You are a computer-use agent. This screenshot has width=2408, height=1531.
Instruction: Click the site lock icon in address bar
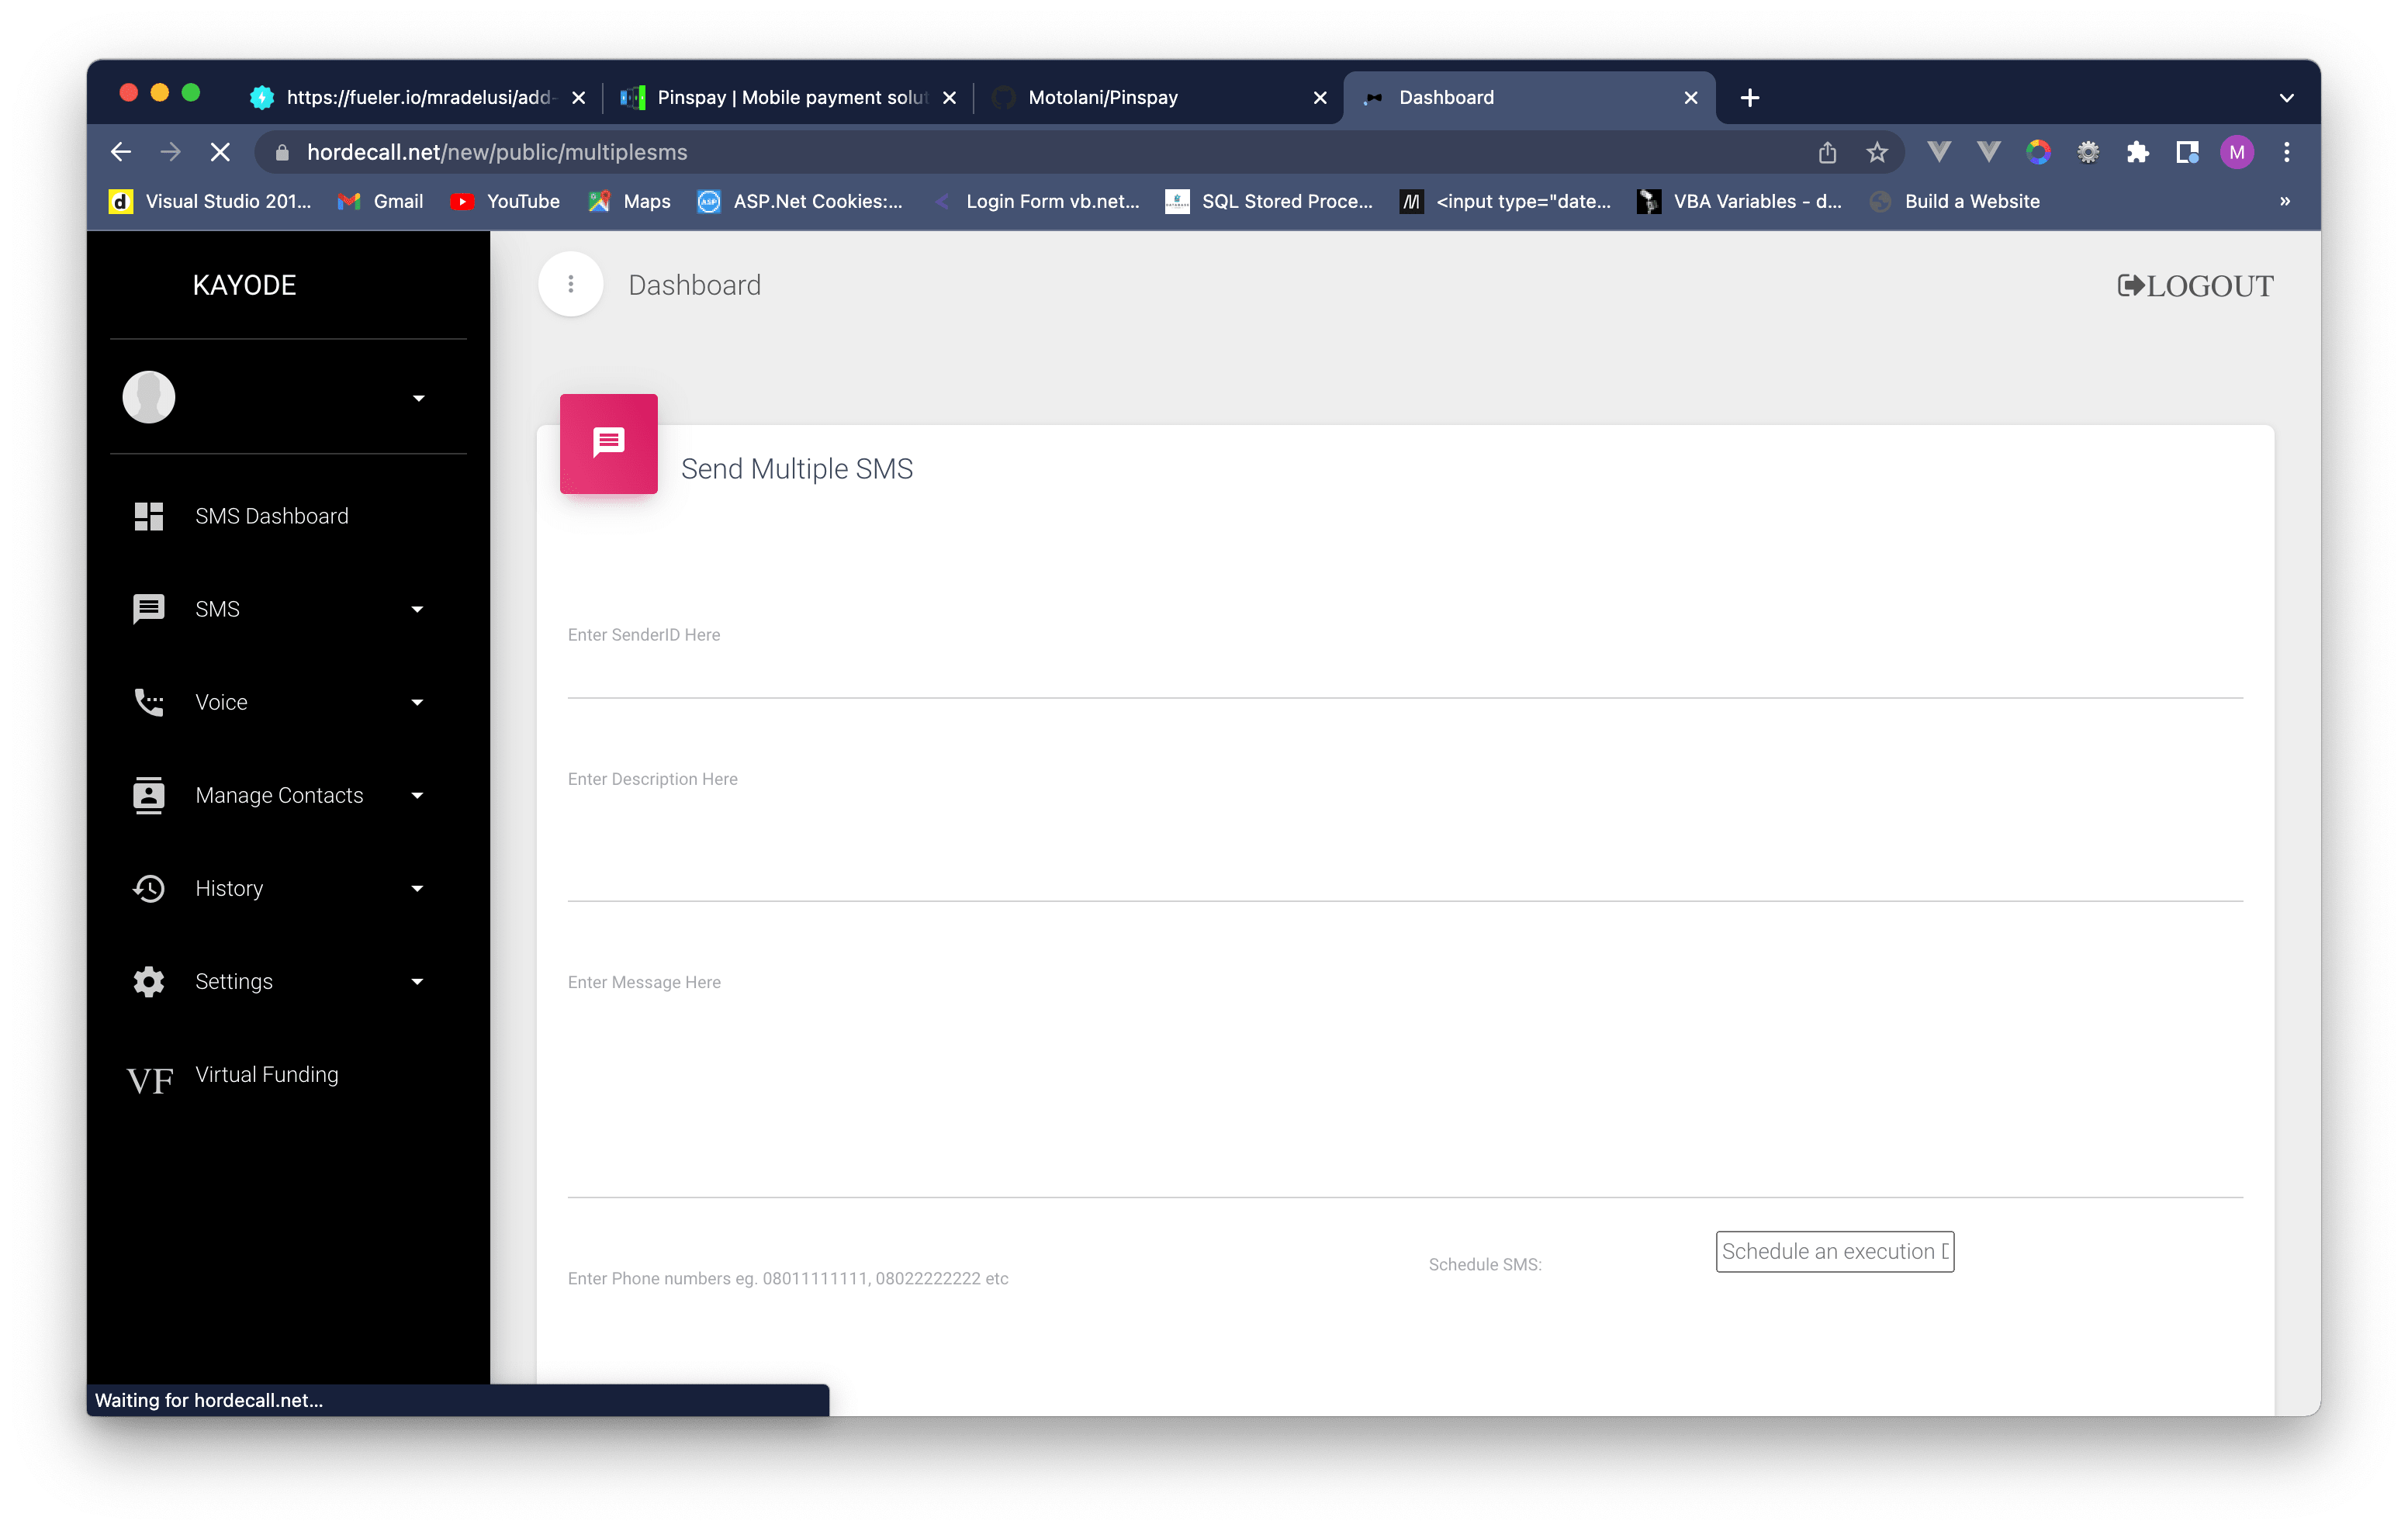pos(282,152)
